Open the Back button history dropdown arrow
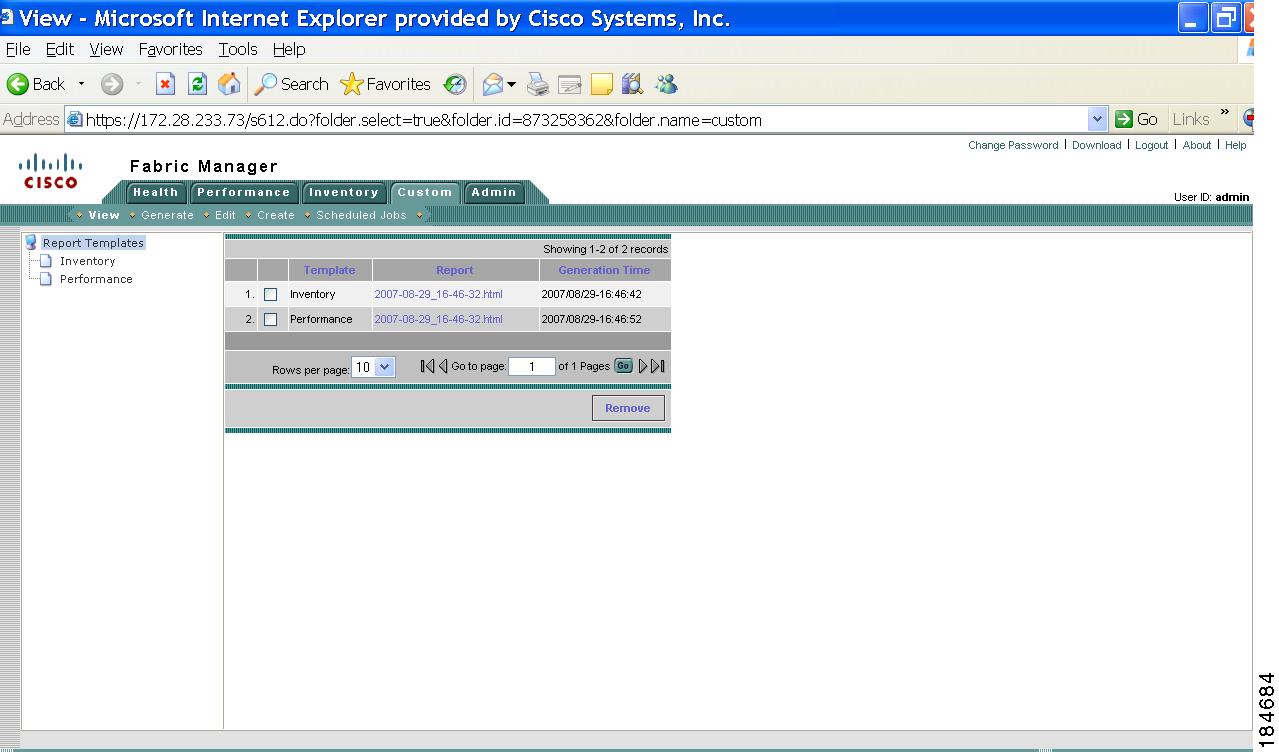Image resolution: width=1279 pixels, height=752 pixels. pos(82,85)
